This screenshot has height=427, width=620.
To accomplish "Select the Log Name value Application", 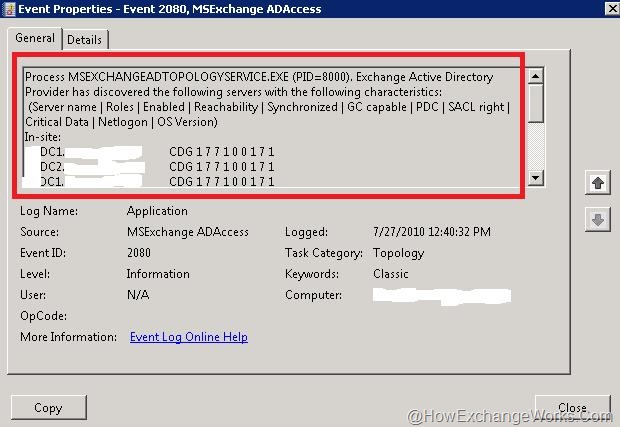I will [x=157, y=211].
